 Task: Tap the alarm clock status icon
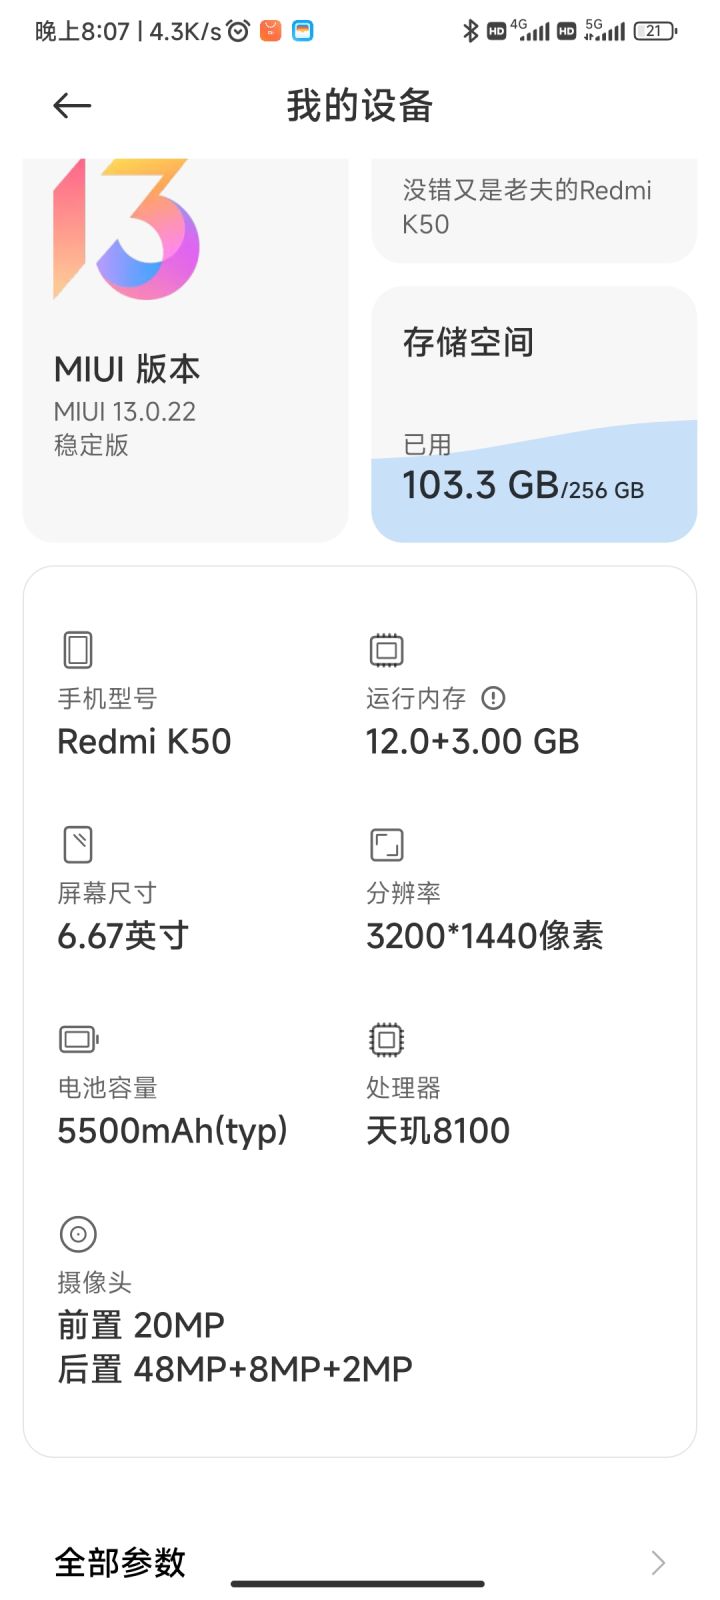(238, 31)
